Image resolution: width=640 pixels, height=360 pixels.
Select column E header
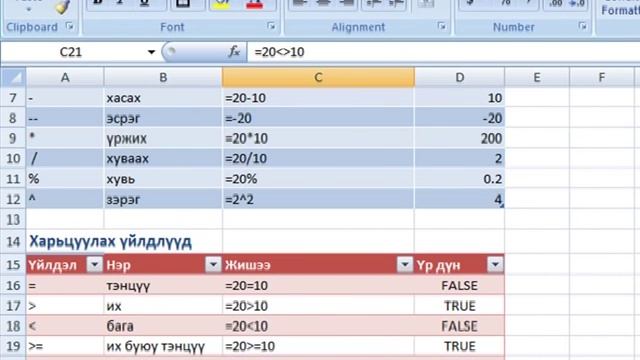click(537, 78)
